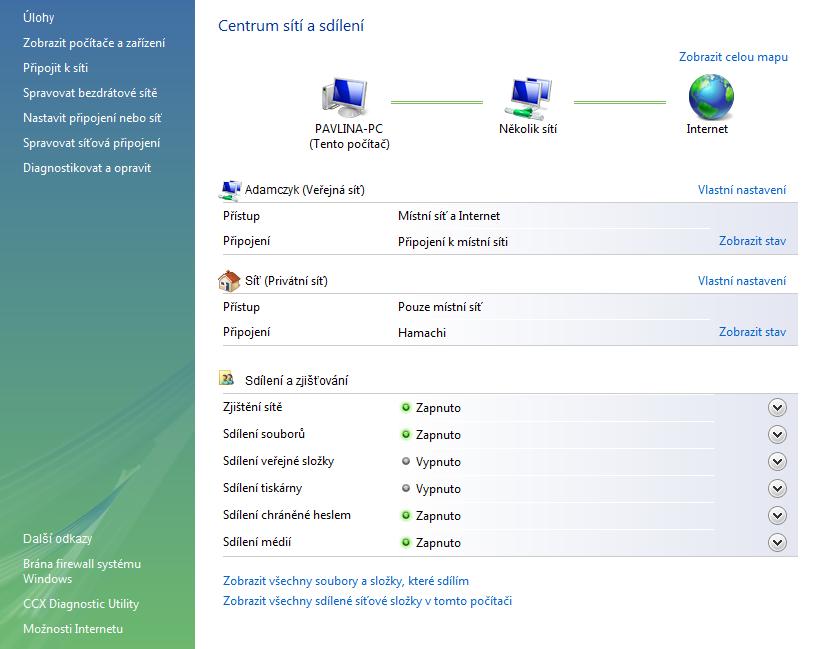Open Spravovat bezdrátové sítě task

pyautogui.click(x=90, y=93)
